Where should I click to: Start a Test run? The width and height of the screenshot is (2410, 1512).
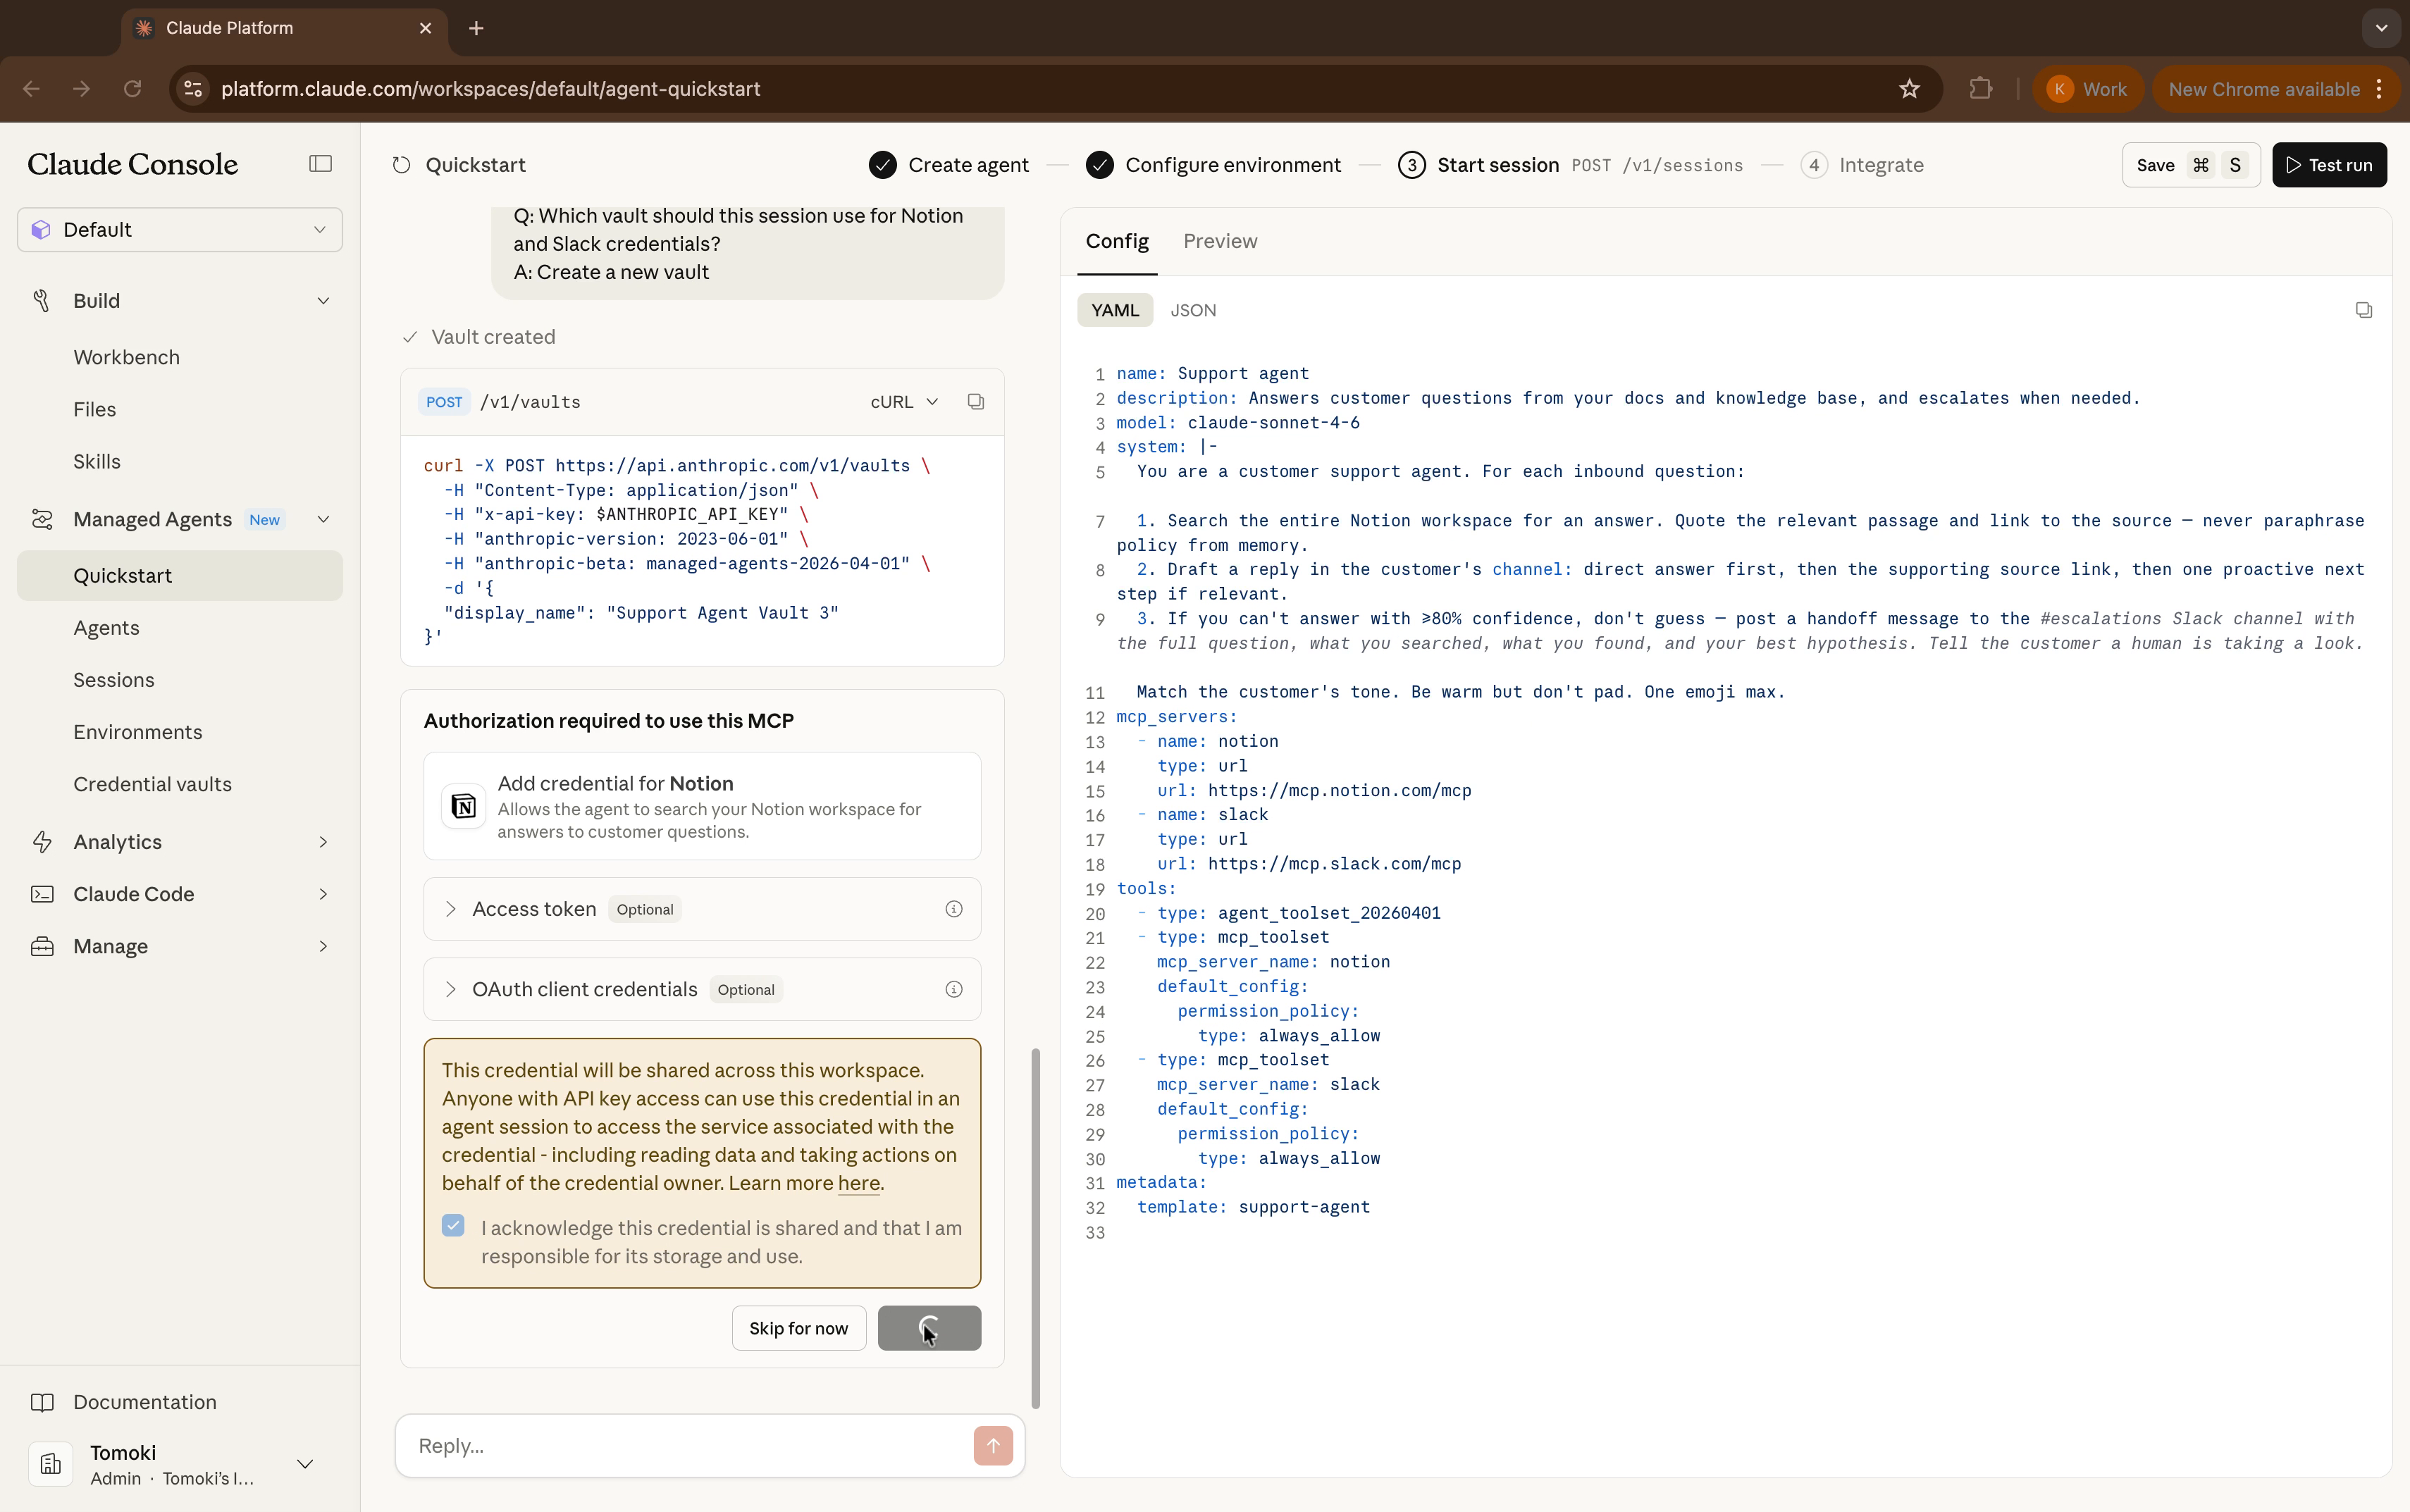coord(2329,165)
